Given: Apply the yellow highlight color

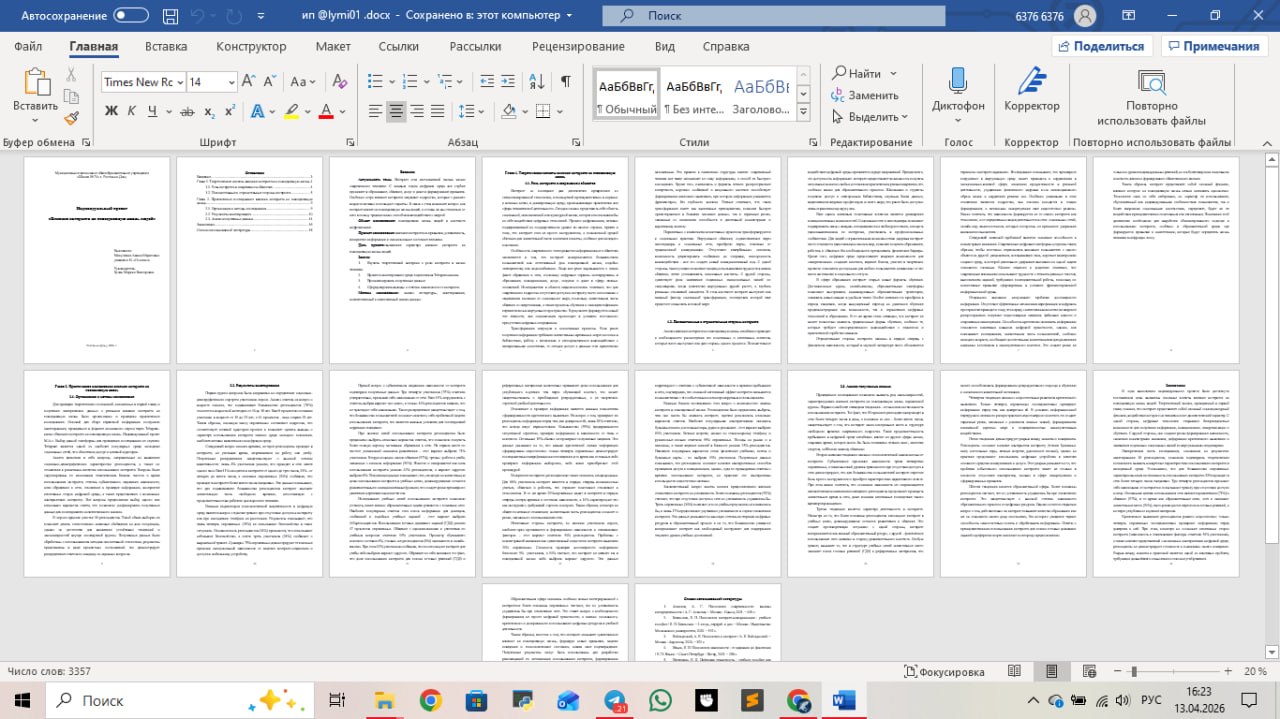Looking at the screenshot, I should (289, 111).
